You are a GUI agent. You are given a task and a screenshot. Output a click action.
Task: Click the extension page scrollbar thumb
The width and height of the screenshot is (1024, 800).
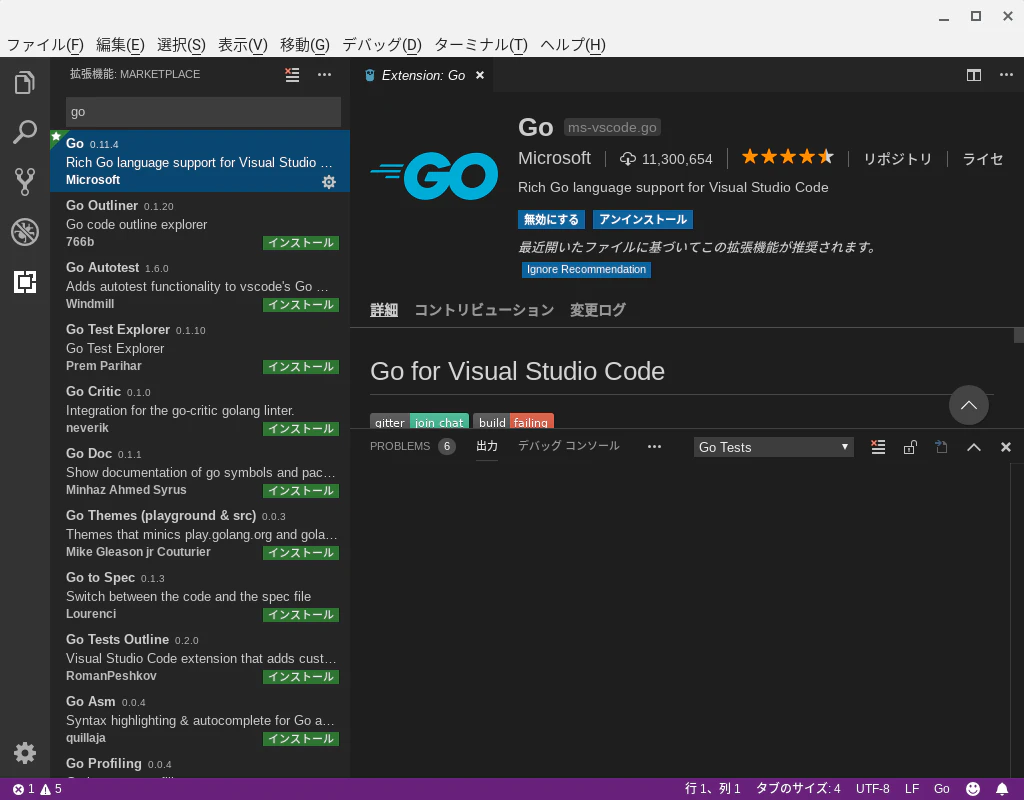click(x=1018, y=336)
